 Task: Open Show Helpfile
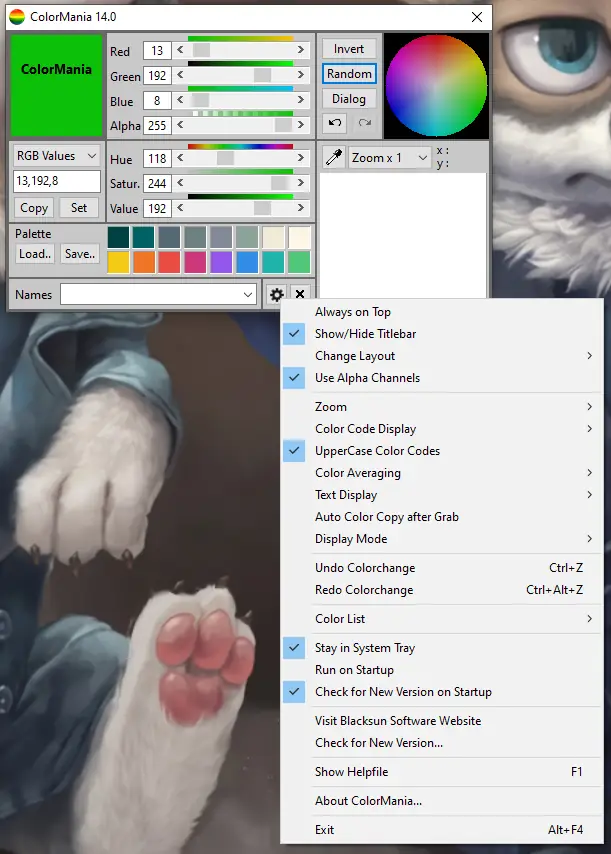coord(442,772)
